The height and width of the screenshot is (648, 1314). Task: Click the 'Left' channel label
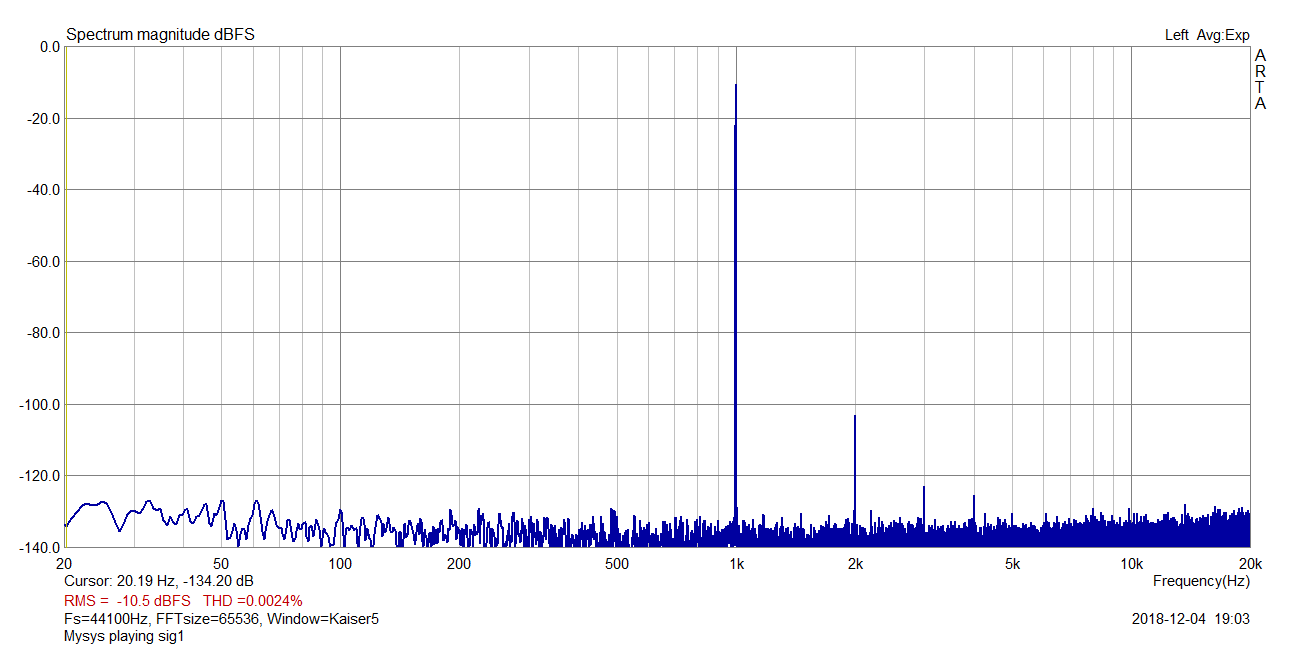coord(1177,35)
